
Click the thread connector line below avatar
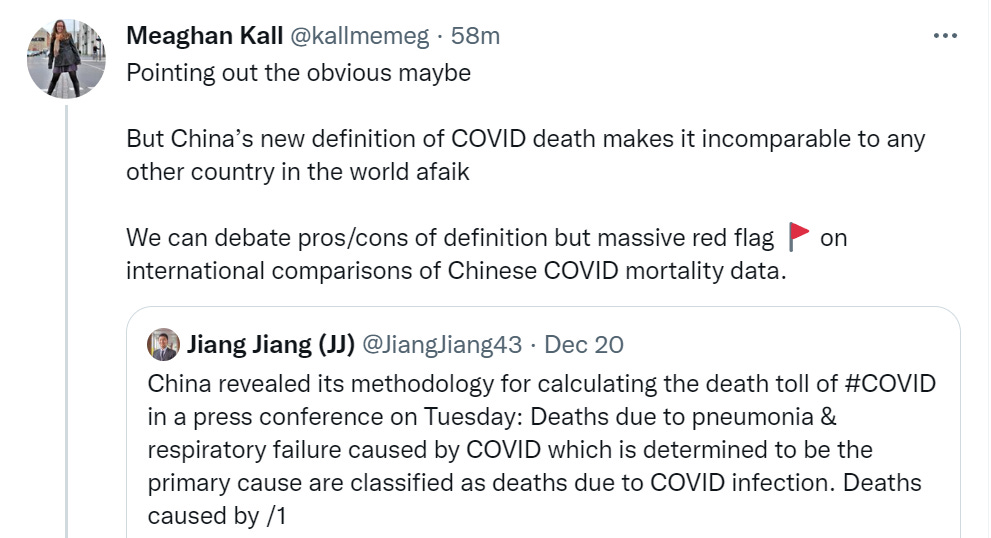click(66, 321)
